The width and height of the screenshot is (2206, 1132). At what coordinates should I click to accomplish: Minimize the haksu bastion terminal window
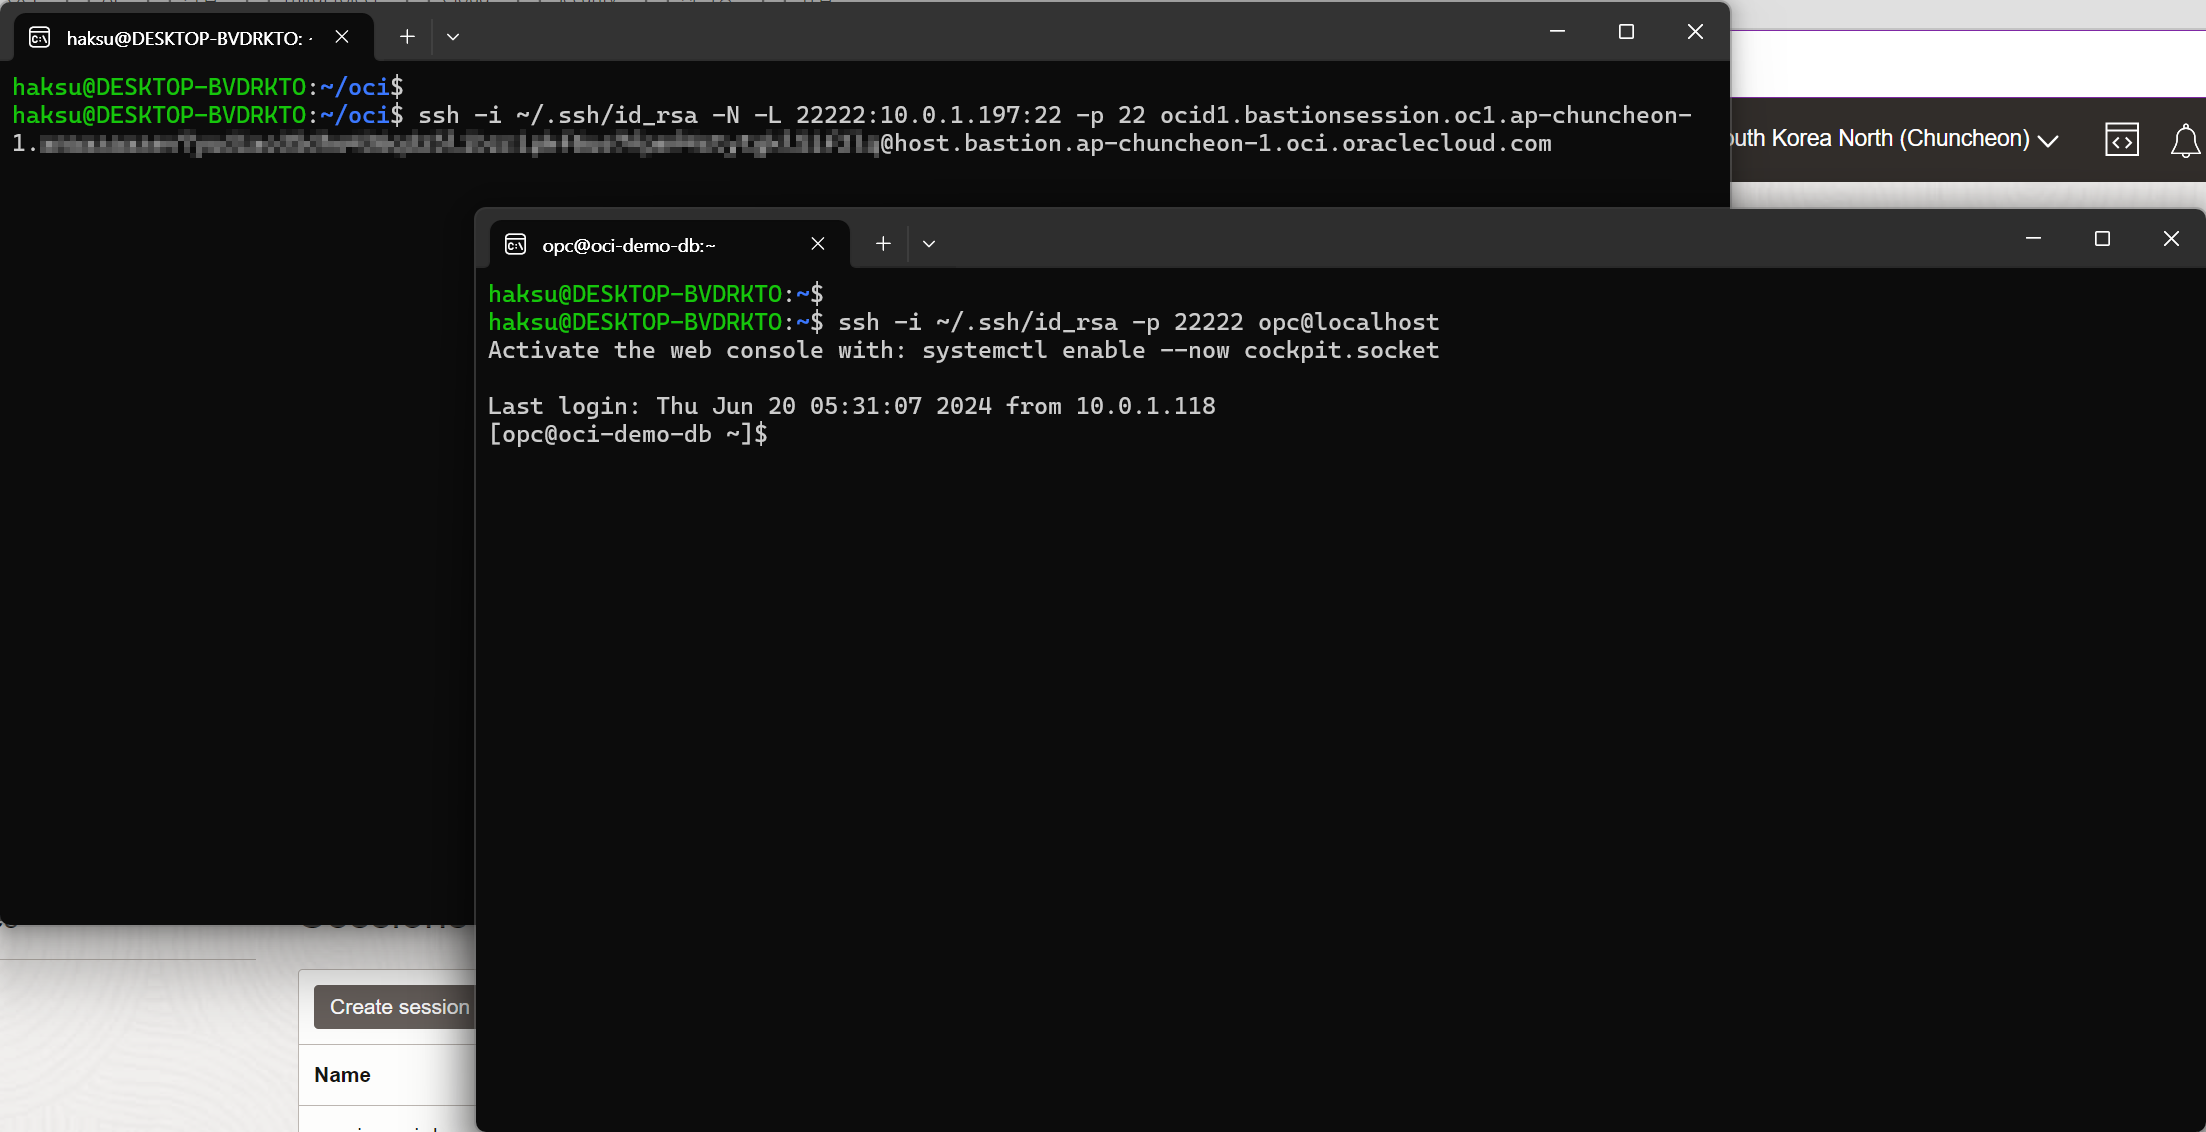[1557, 32]
